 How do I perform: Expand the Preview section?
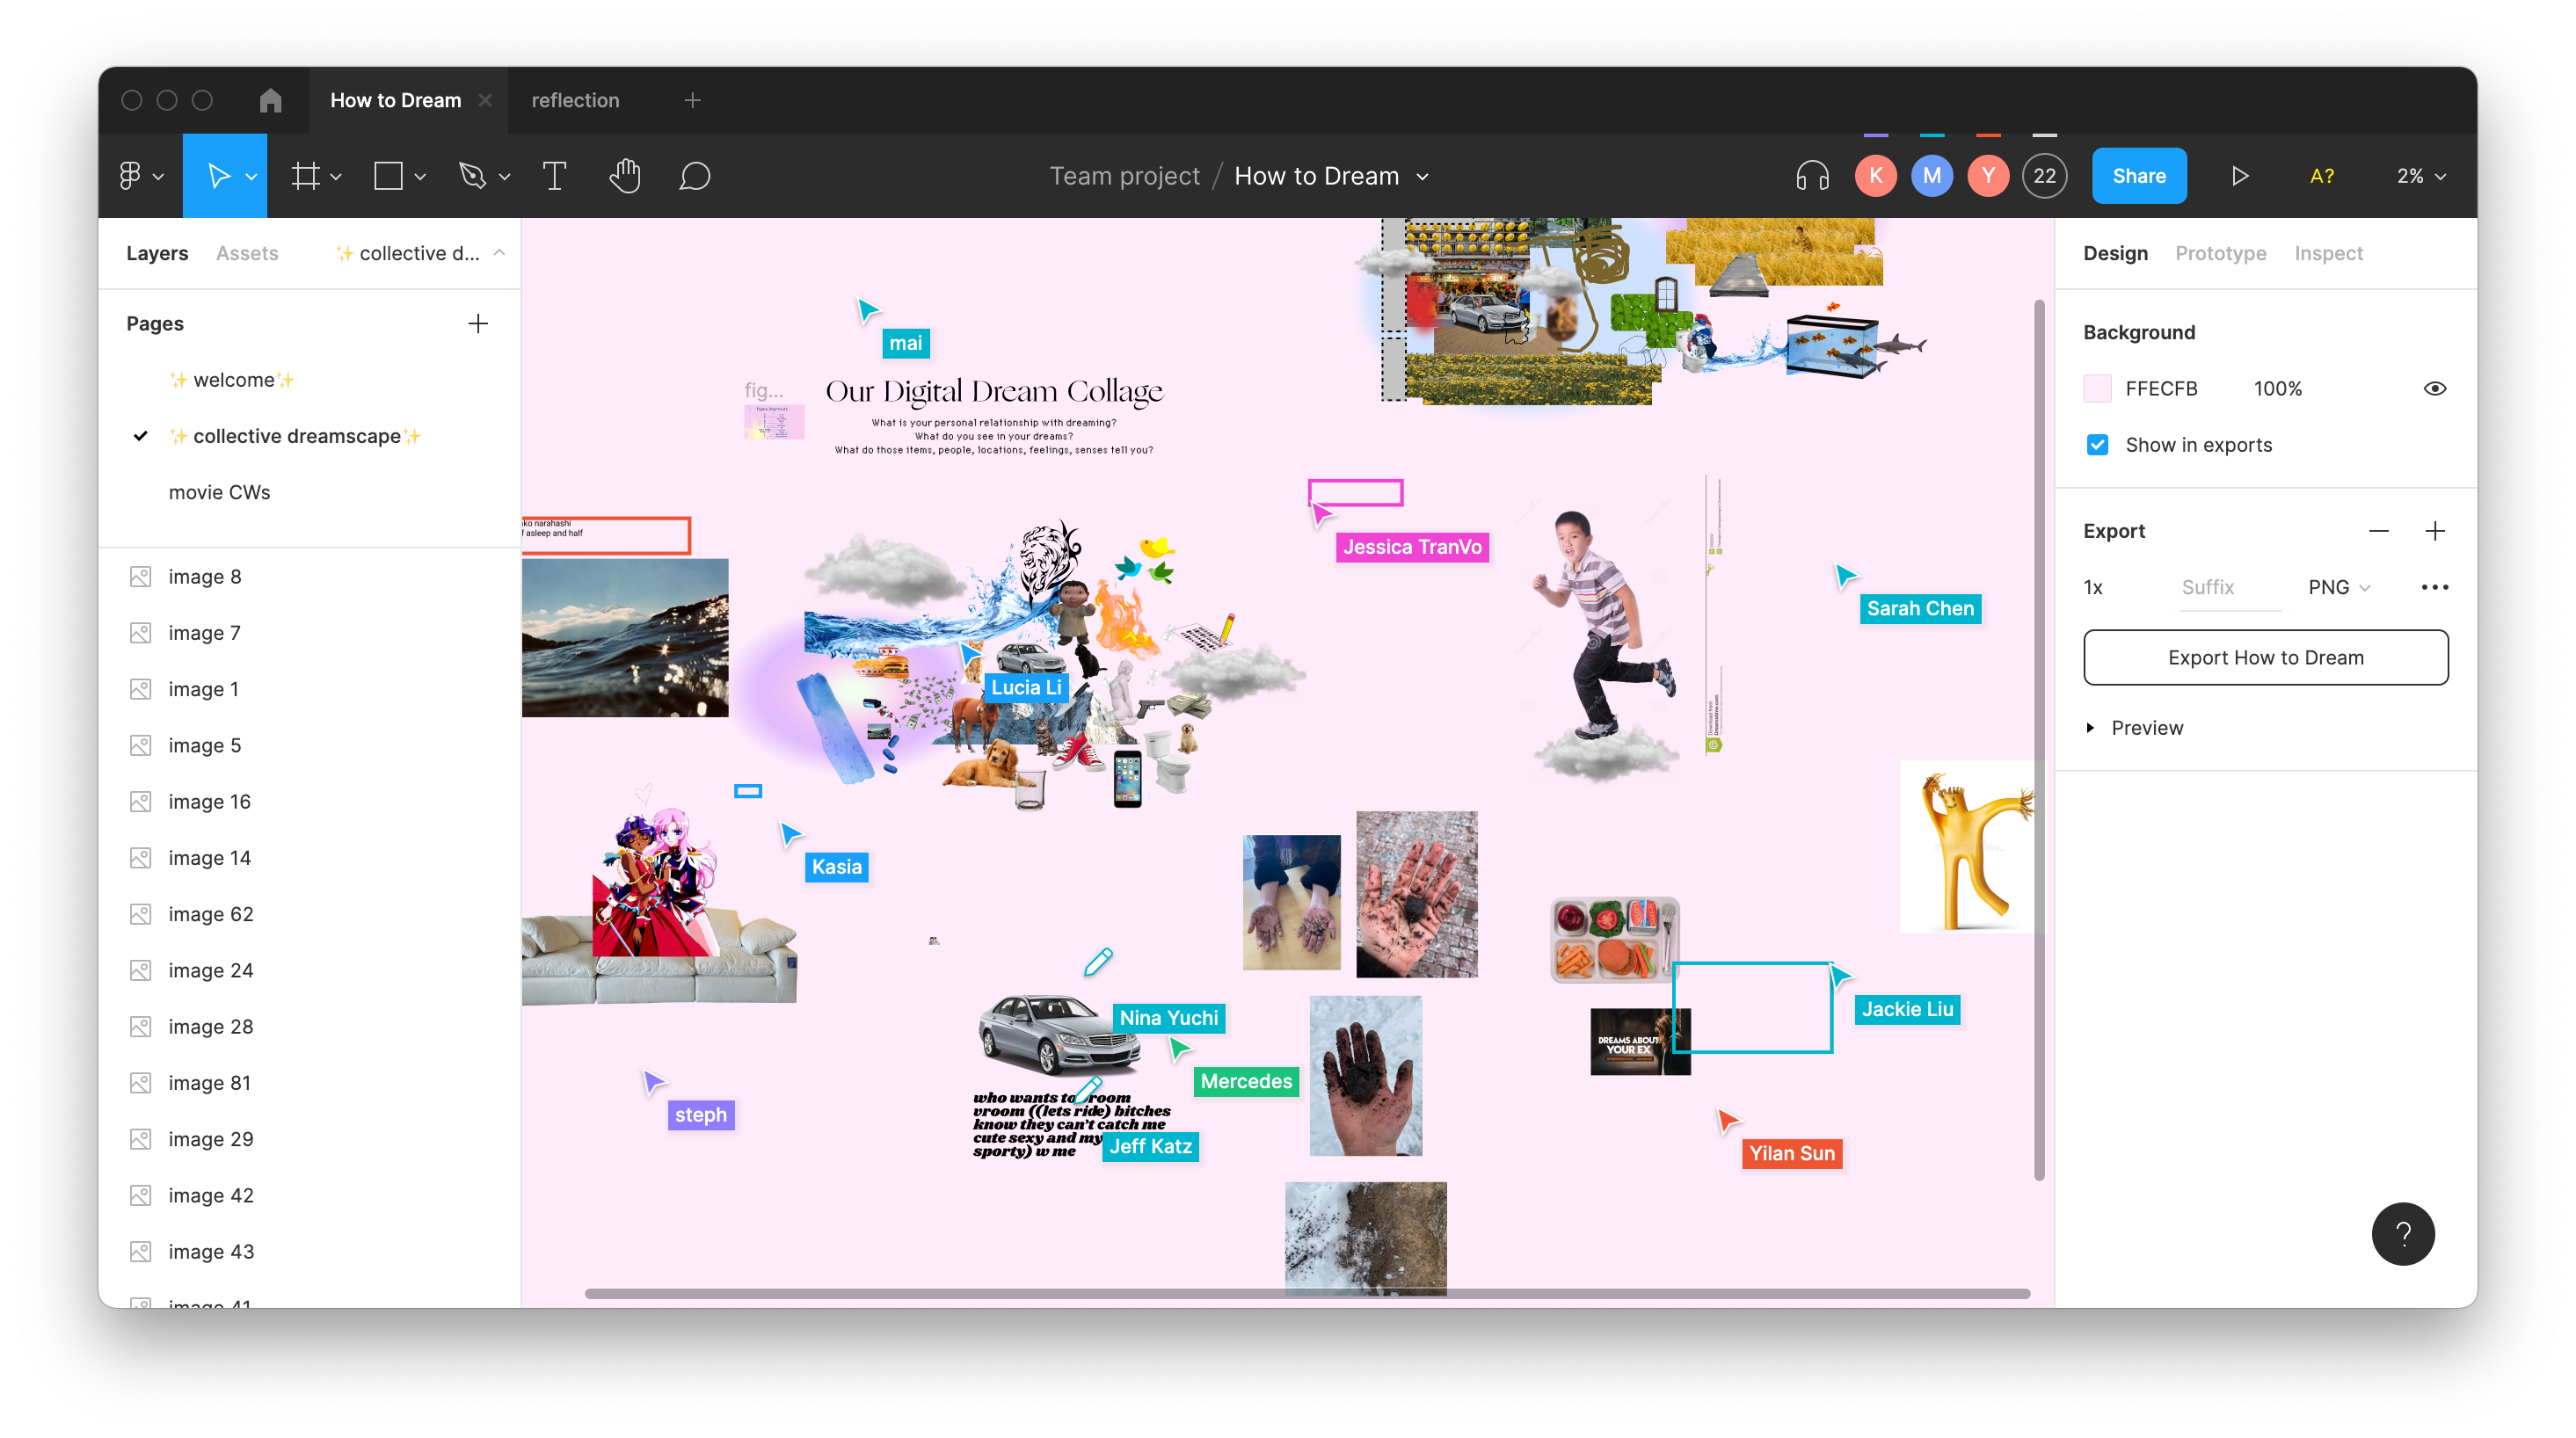click(x=2090, y=728)
